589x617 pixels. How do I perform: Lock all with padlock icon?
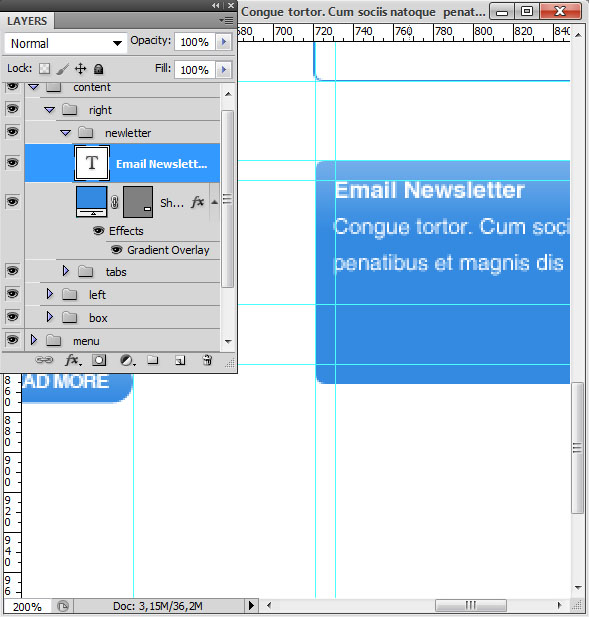tap(98, 69)
